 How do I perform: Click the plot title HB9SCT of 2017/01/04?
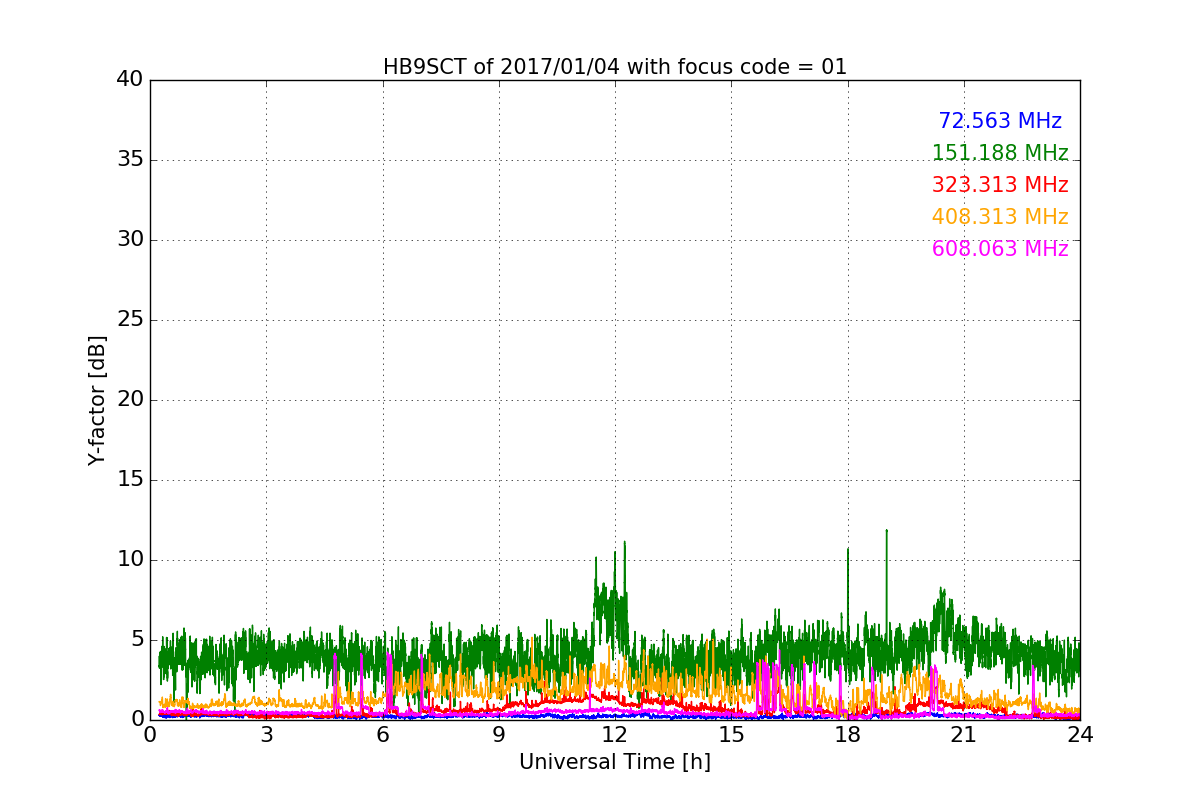tap(615, 67)
